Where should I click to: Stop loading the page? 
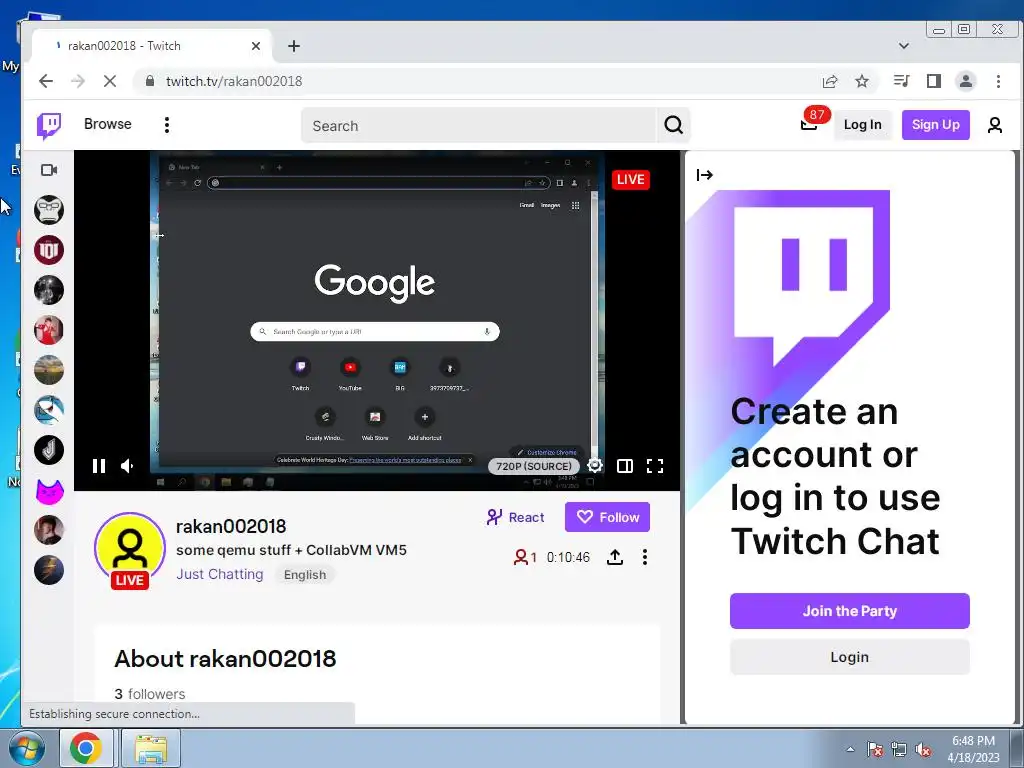(x=110, y=81)
